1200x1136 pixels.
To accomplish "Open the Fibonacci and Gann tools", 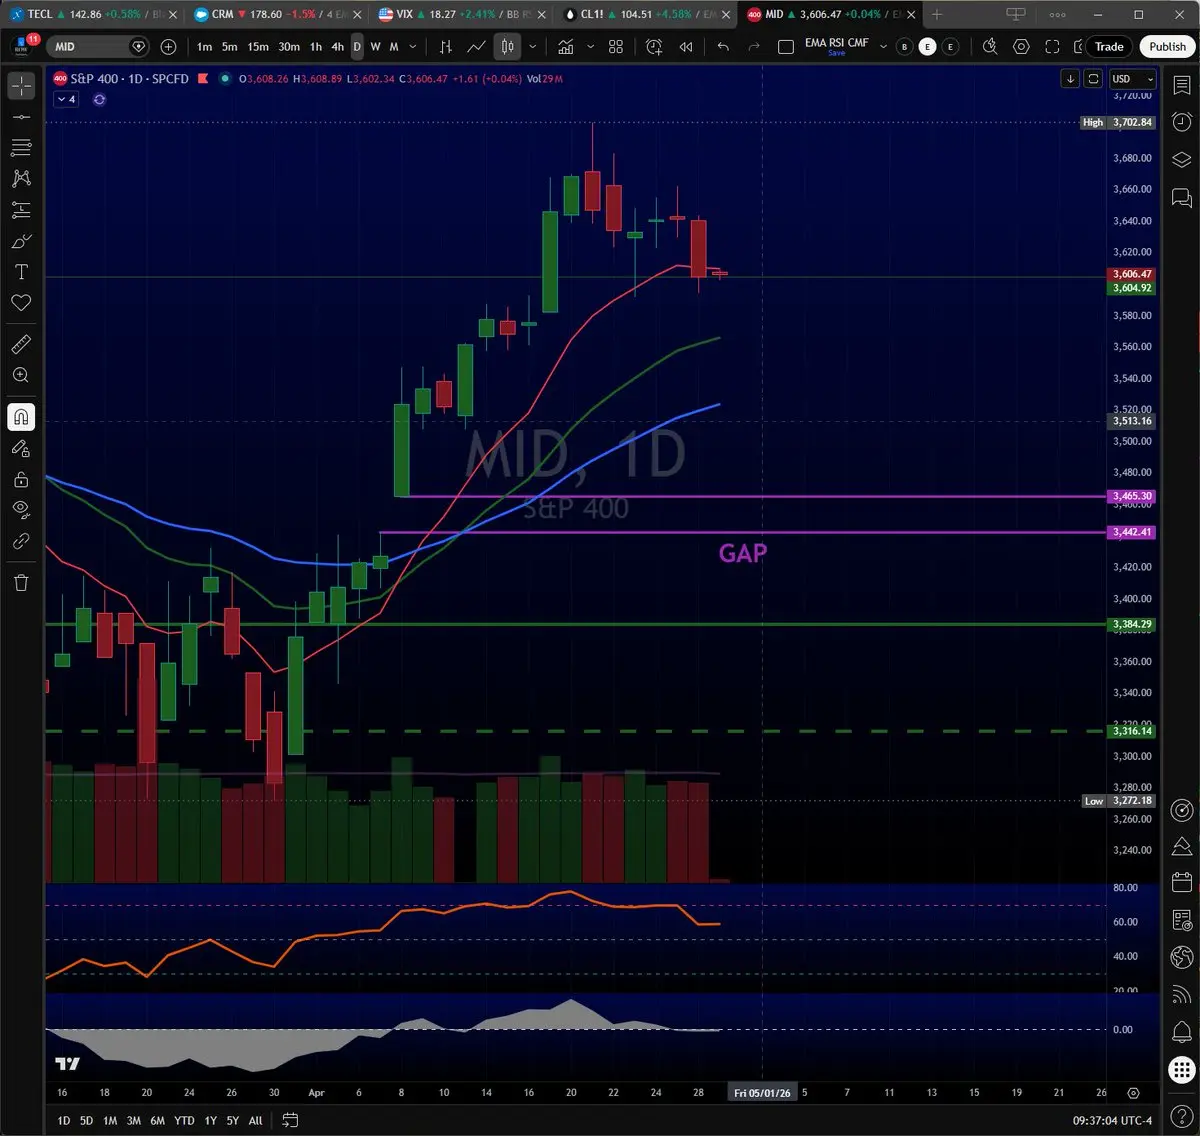I will click(x=21, y=148).
